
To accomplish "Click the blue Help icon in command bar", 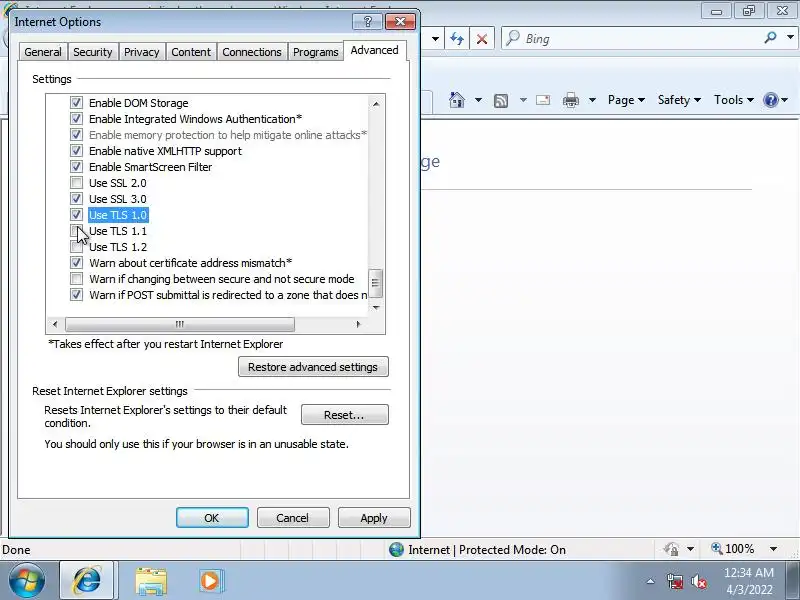I will pyautogui.click(x=770, y=100).
